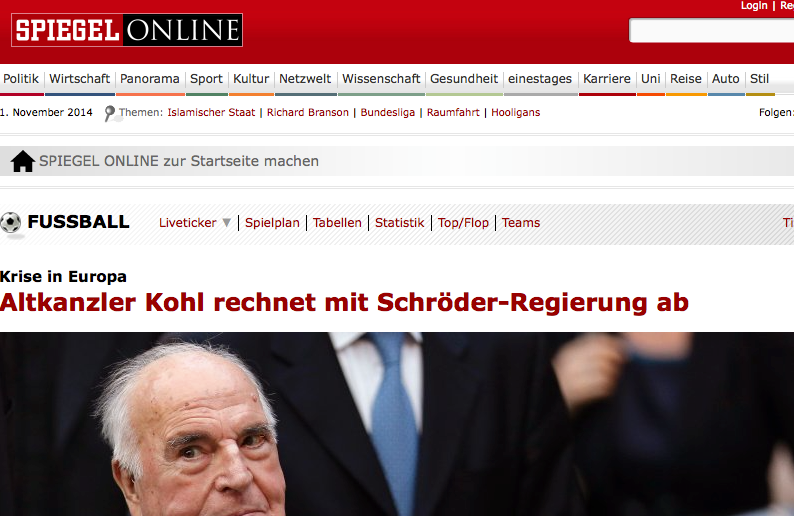Click the Login link

tap(754, 6)
